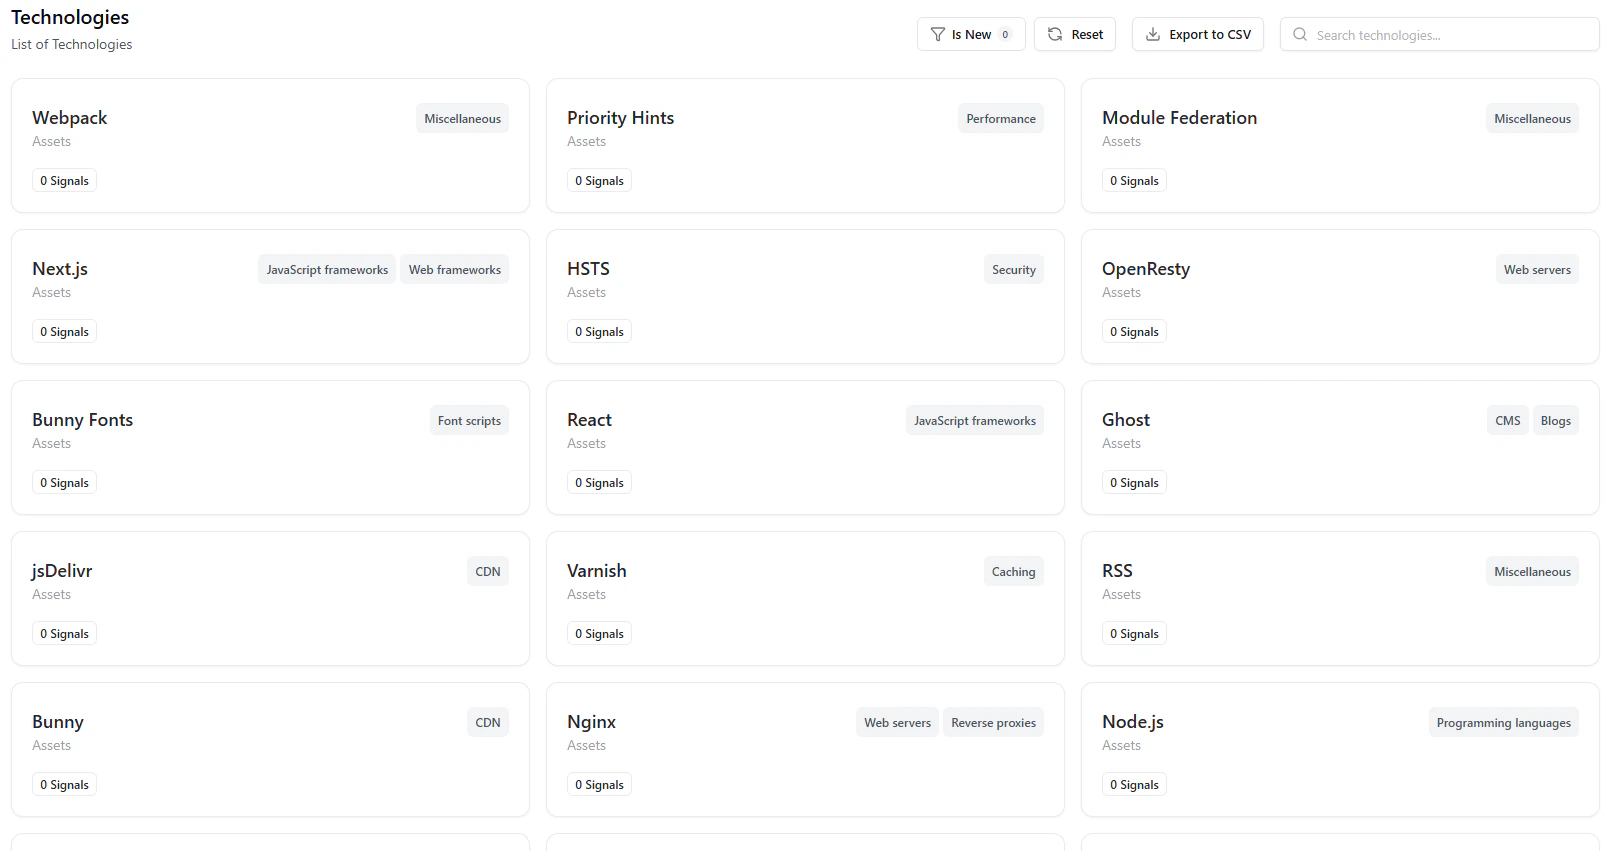This screenshot has height=851, width=1615.
Task: Open 0 Signals on Module Federation
Action: point(1134,180)
